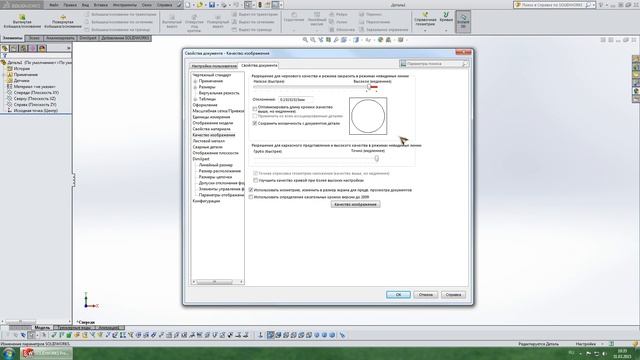Click the Кривые curves icon
Viewport: 640px width, 360px height.
[x=446, y=15]
